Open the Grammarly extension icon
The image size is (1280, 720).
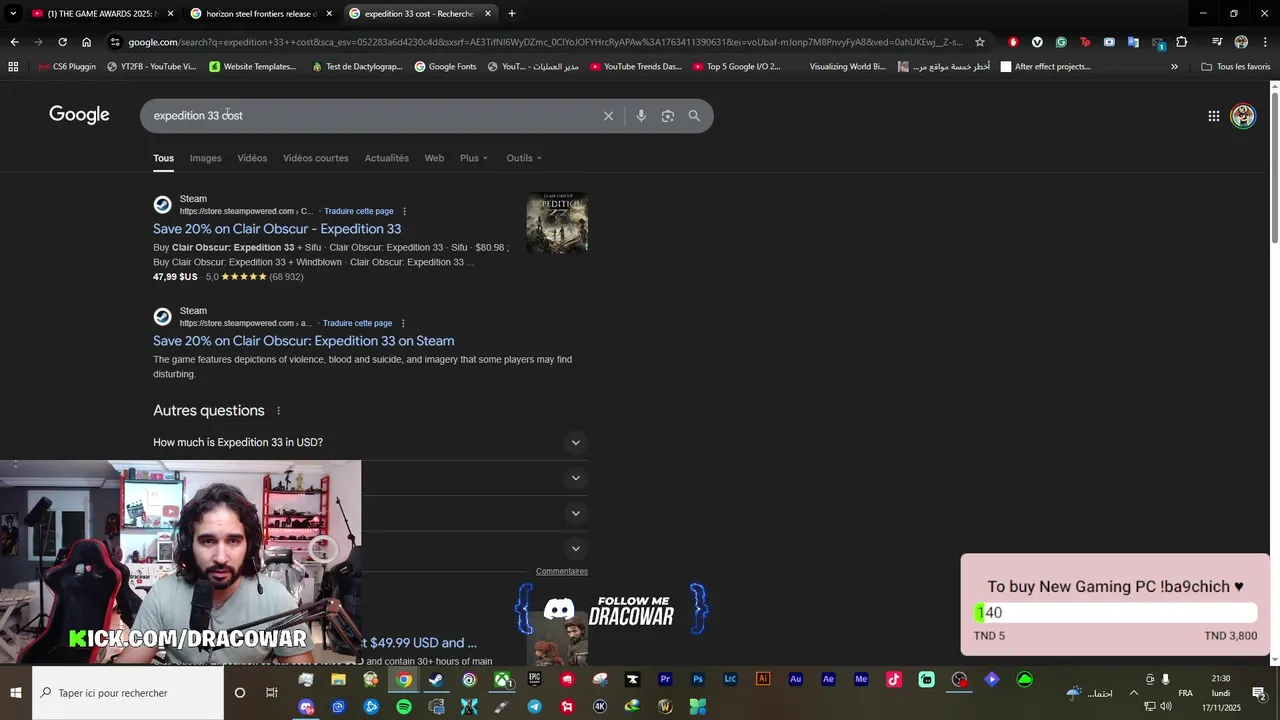[x=1061, y=42]
